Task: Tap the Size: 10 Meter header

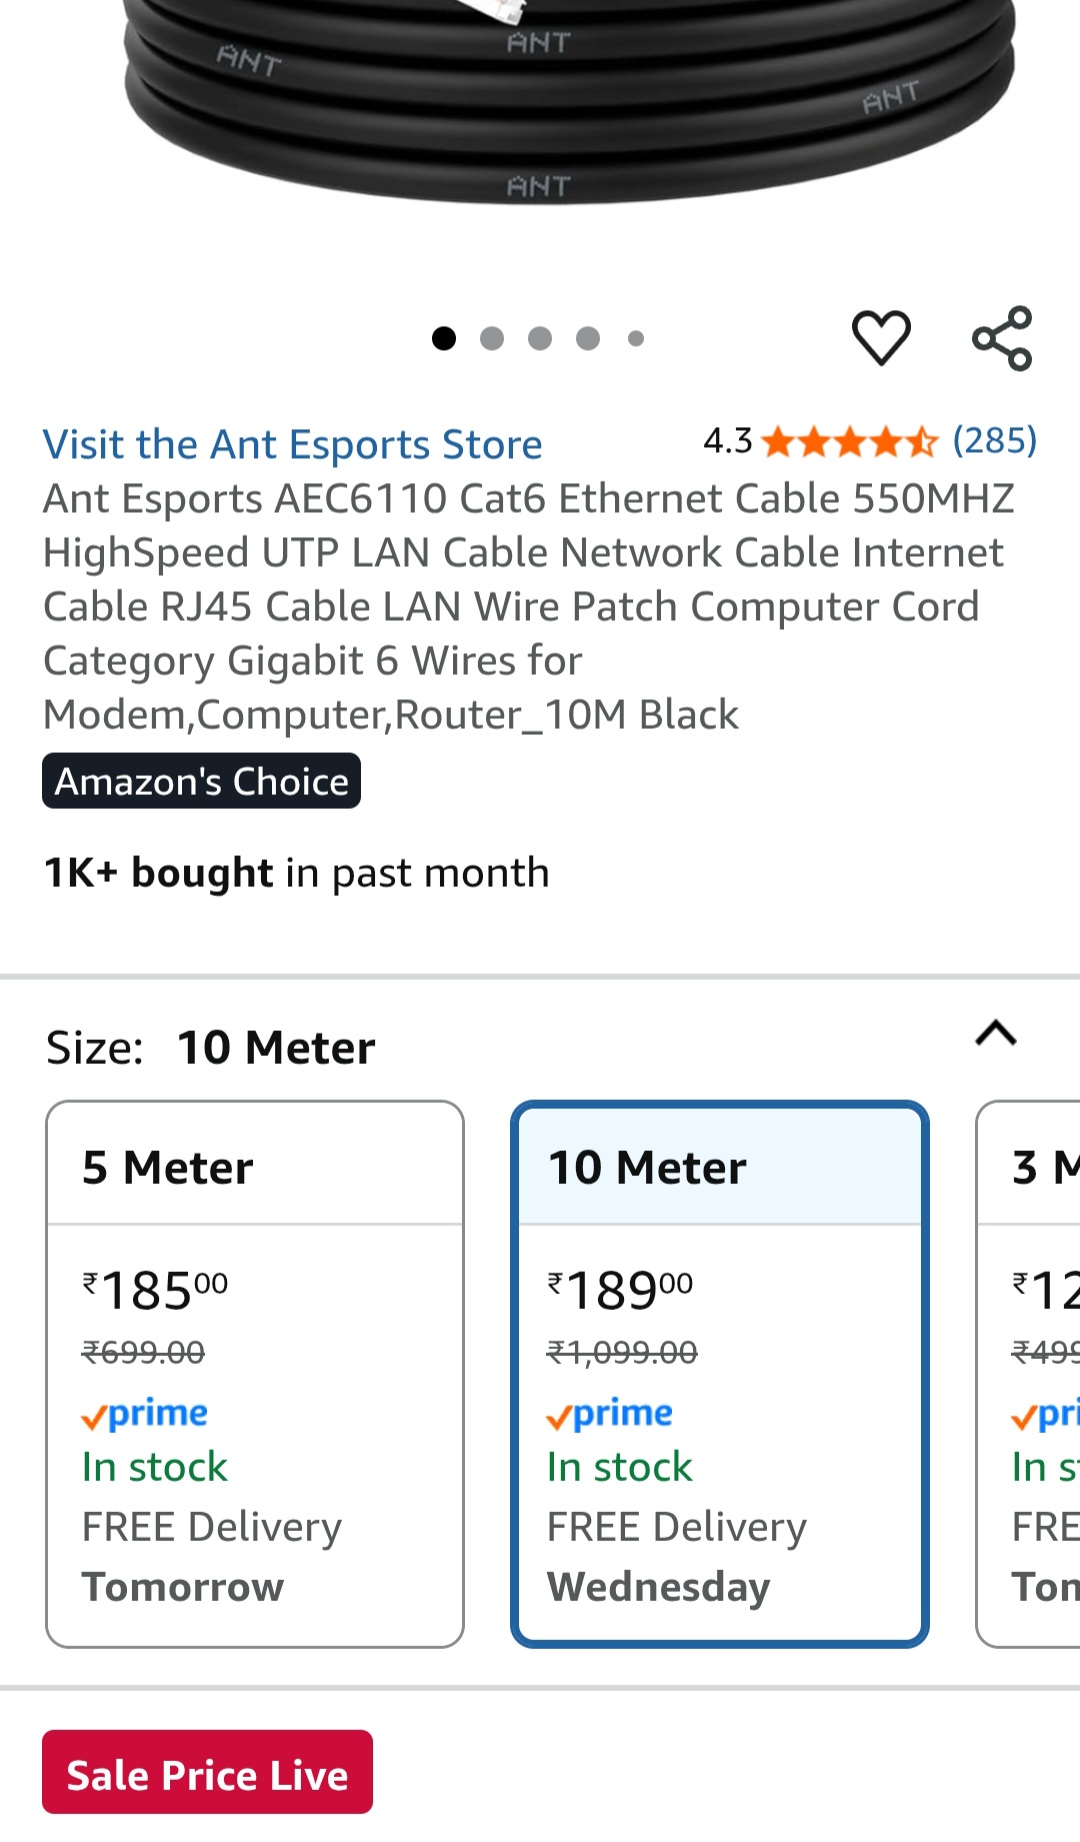Action: pos(211,1048)
